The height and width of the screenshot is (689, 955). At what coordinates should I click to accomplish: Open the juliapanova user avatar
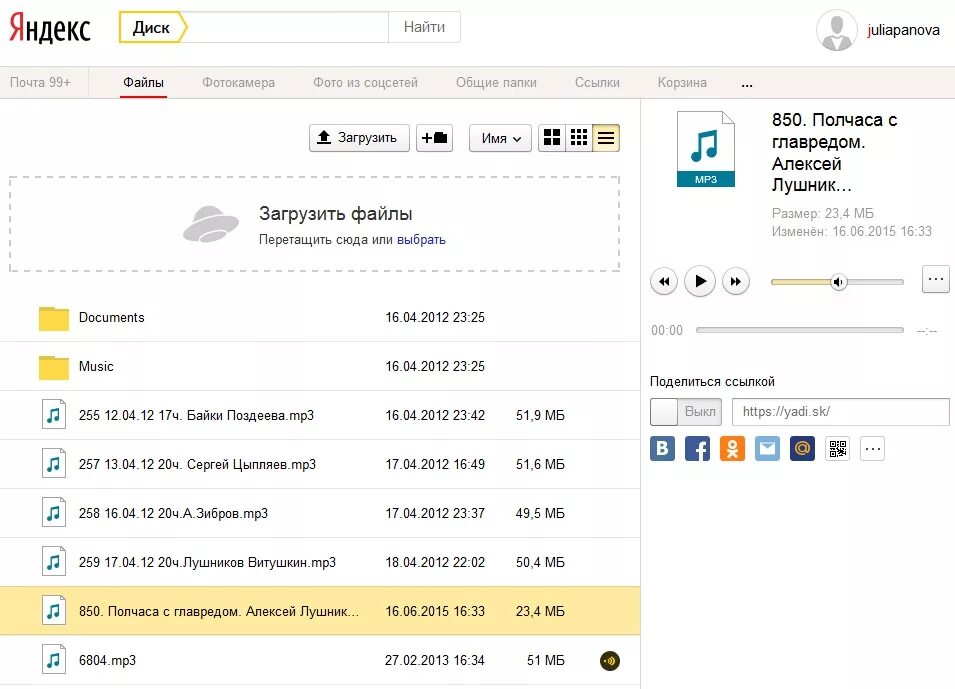coord(837,30)
